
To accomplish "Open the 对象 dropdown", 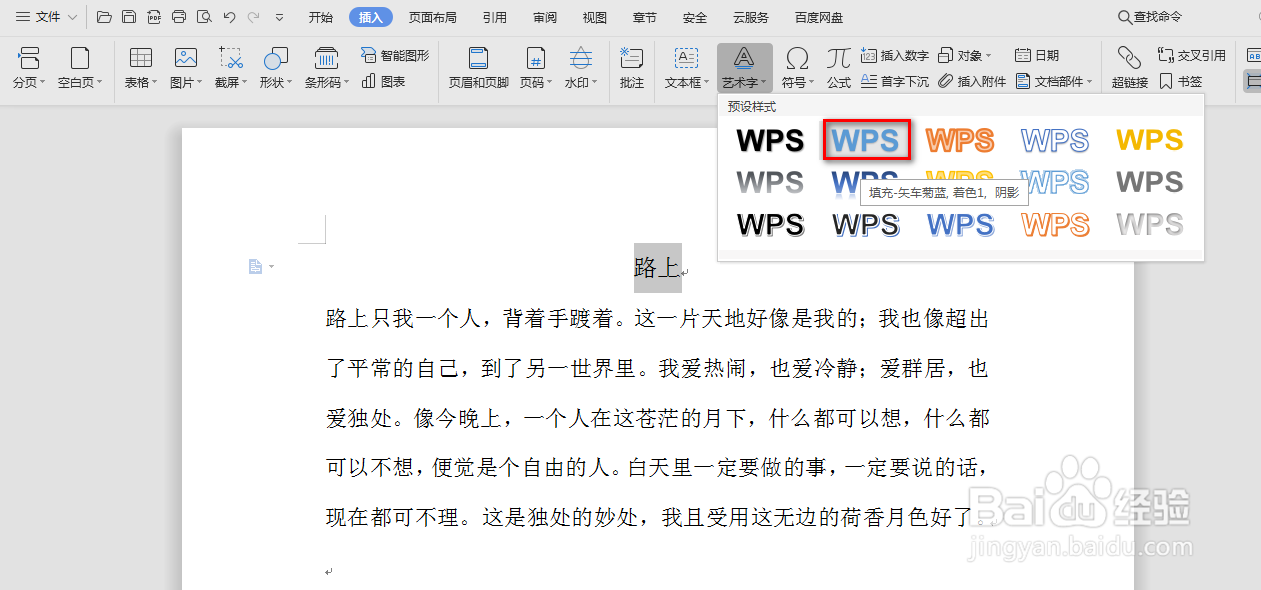I will pyautogui.click(x=965, y=56).
